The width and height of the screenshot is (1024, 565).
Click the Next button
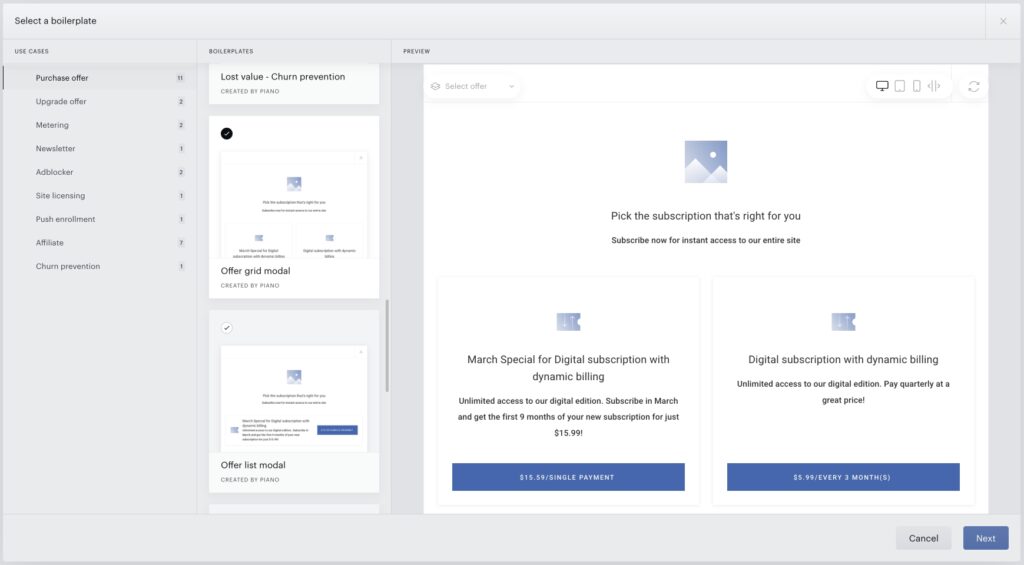click(985, 538)
